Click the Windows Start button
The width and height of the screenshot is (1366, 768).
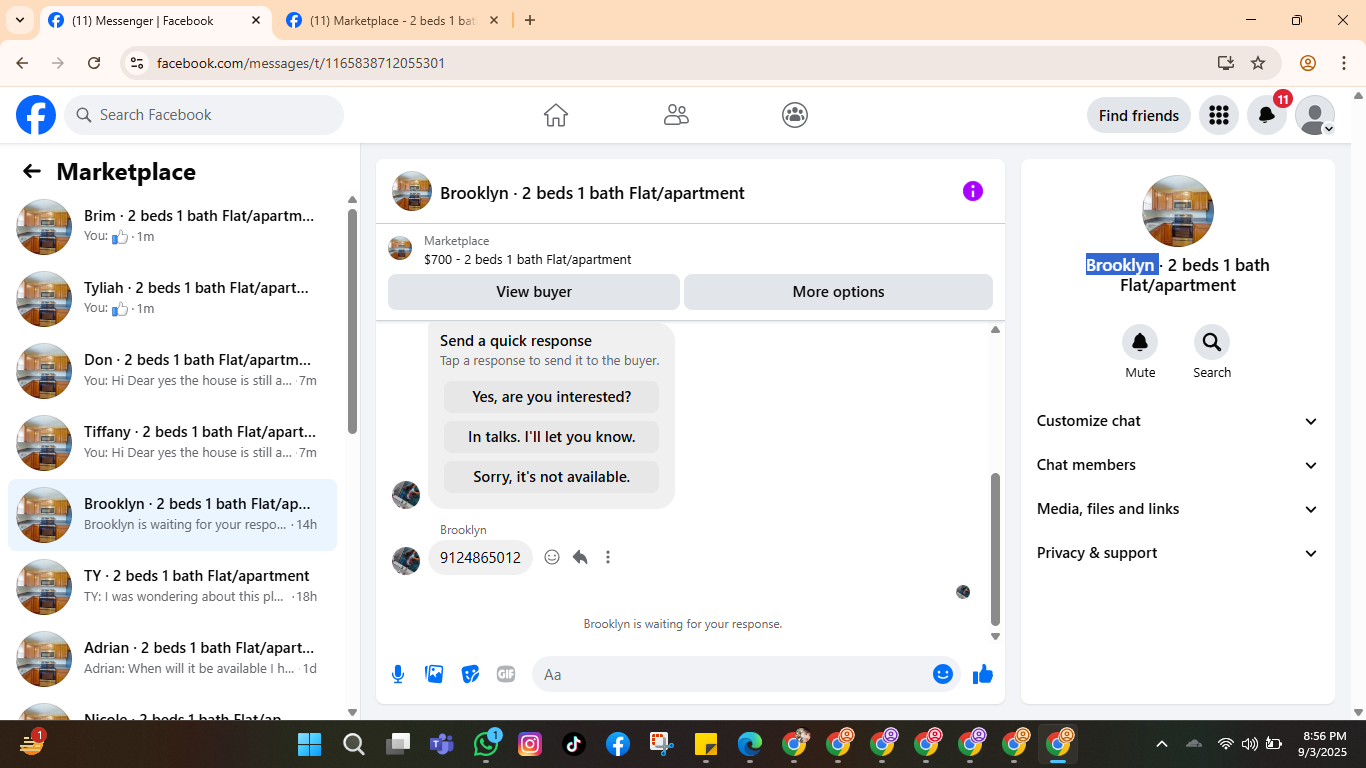click(310, 744)
